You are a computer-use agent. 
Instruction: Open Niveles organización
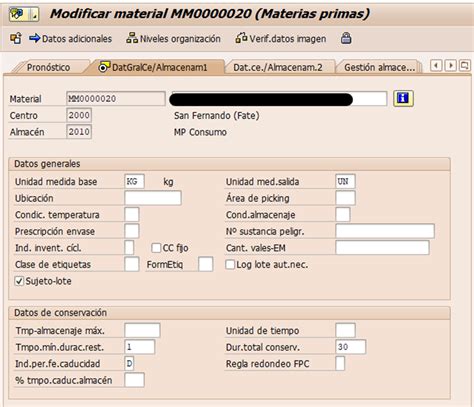tap(173, 39)
